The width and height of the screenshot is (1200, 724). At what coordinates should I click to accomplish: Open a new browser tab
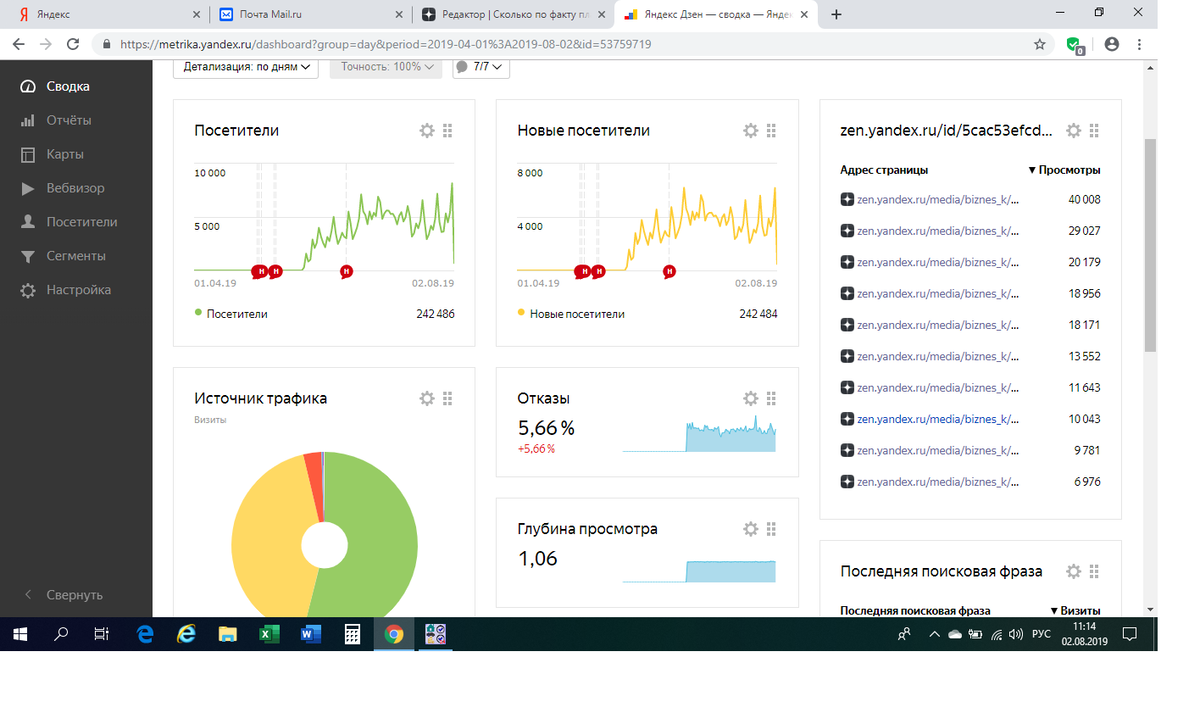(x=836, y=14)
